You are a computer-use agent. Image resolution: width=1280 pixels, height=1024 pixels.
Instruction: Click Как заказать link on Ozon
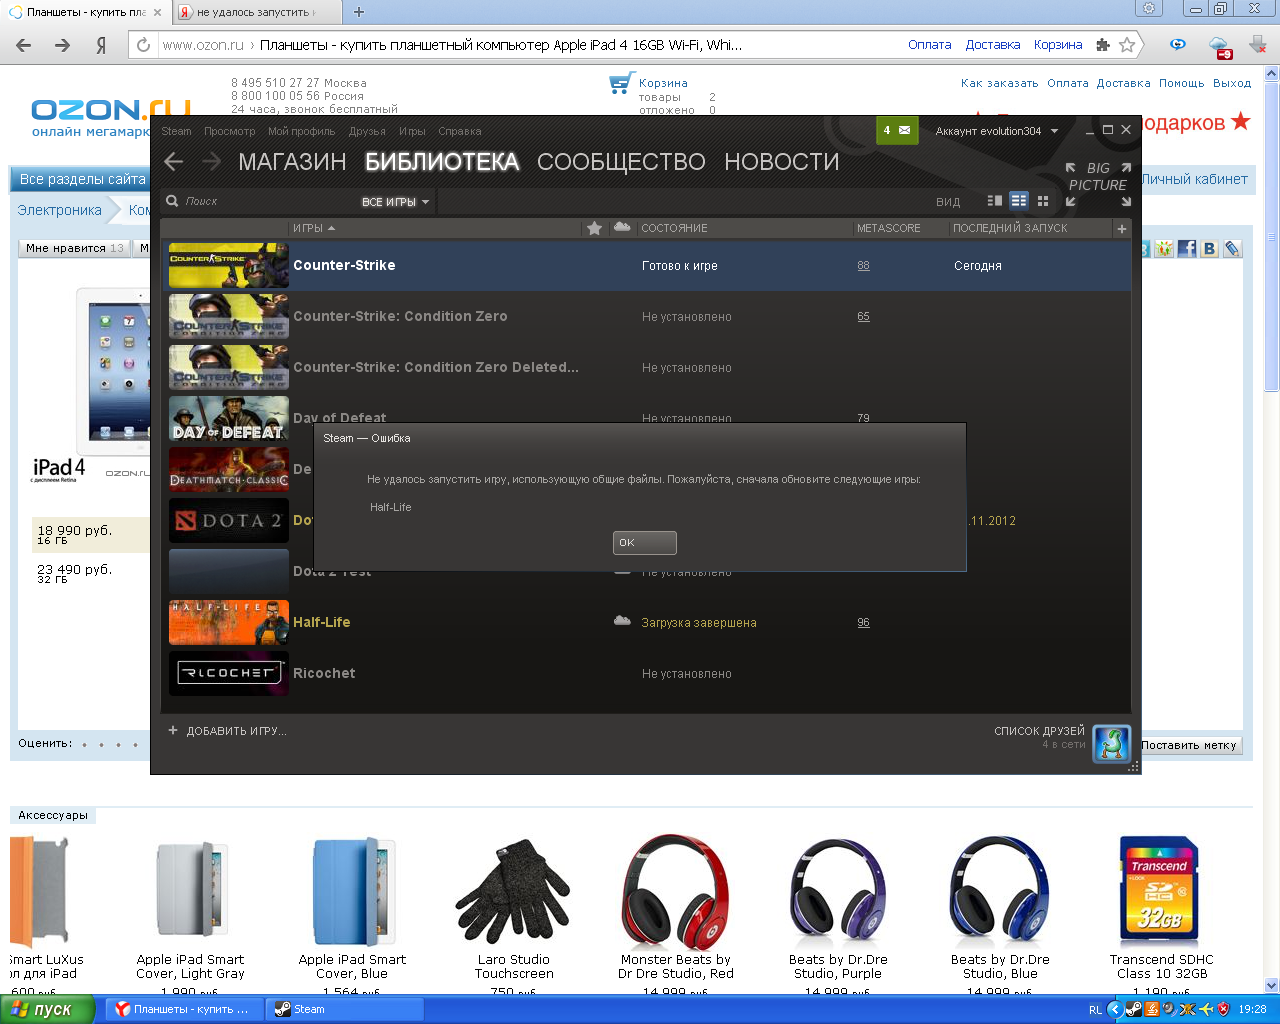pyautogui.click(x=999, y=83)
